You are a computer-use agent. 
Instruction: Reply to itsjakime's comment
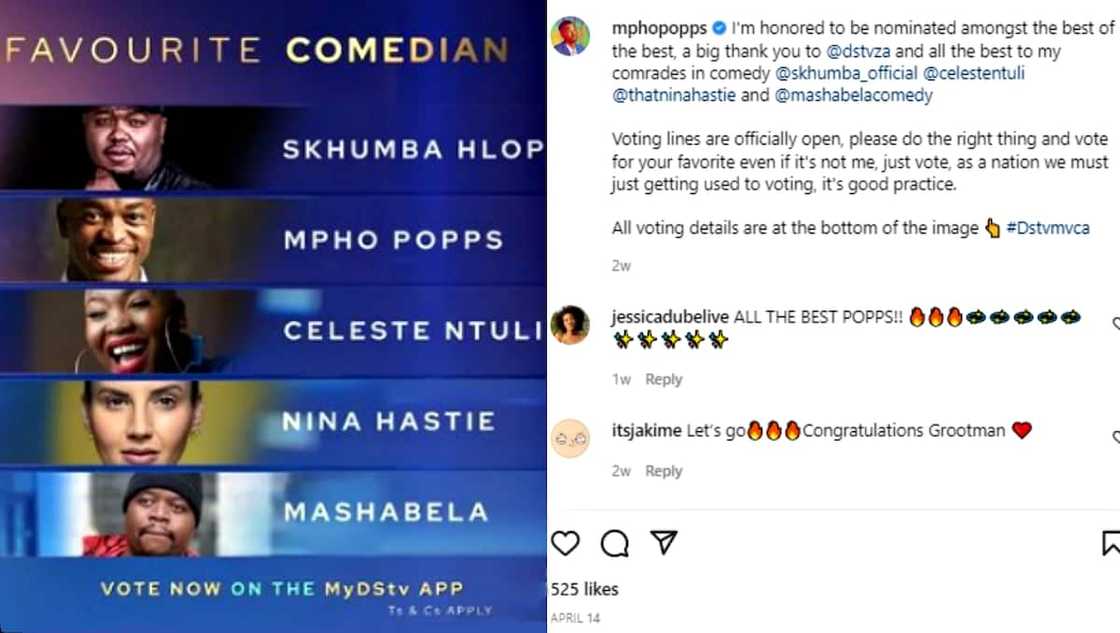coord(663,471)
